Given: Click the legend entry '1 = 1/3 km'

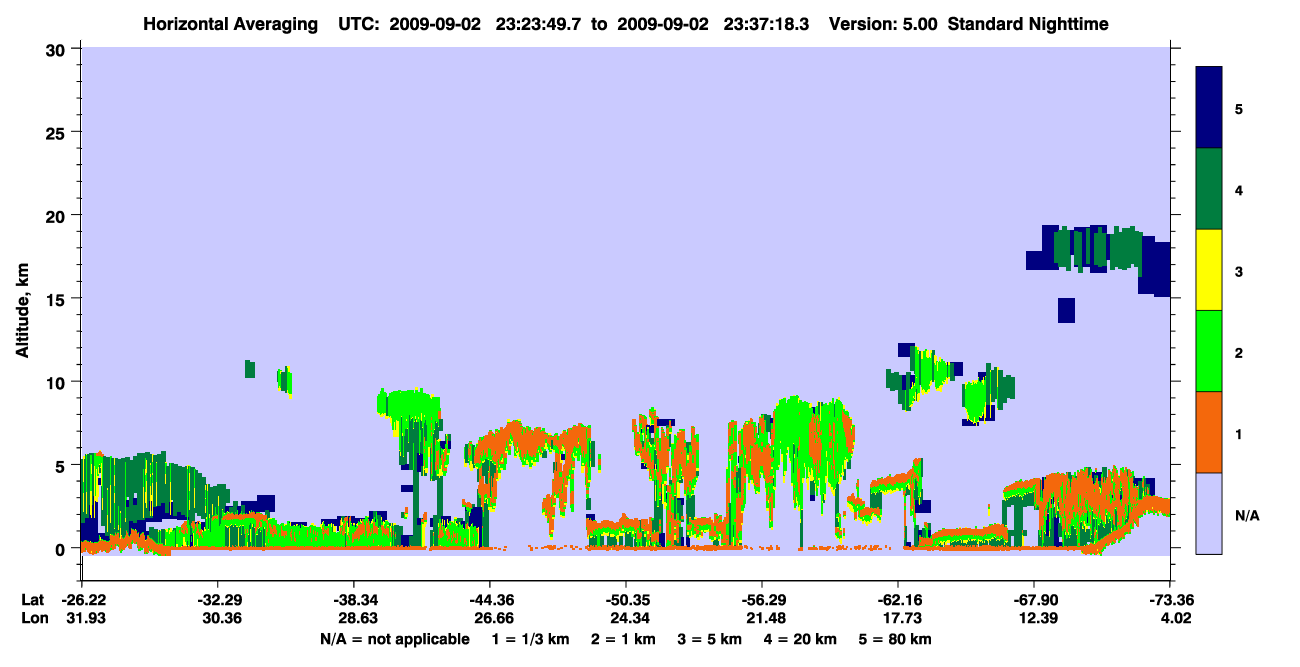Looking at the screenshot, I should 532,639.
